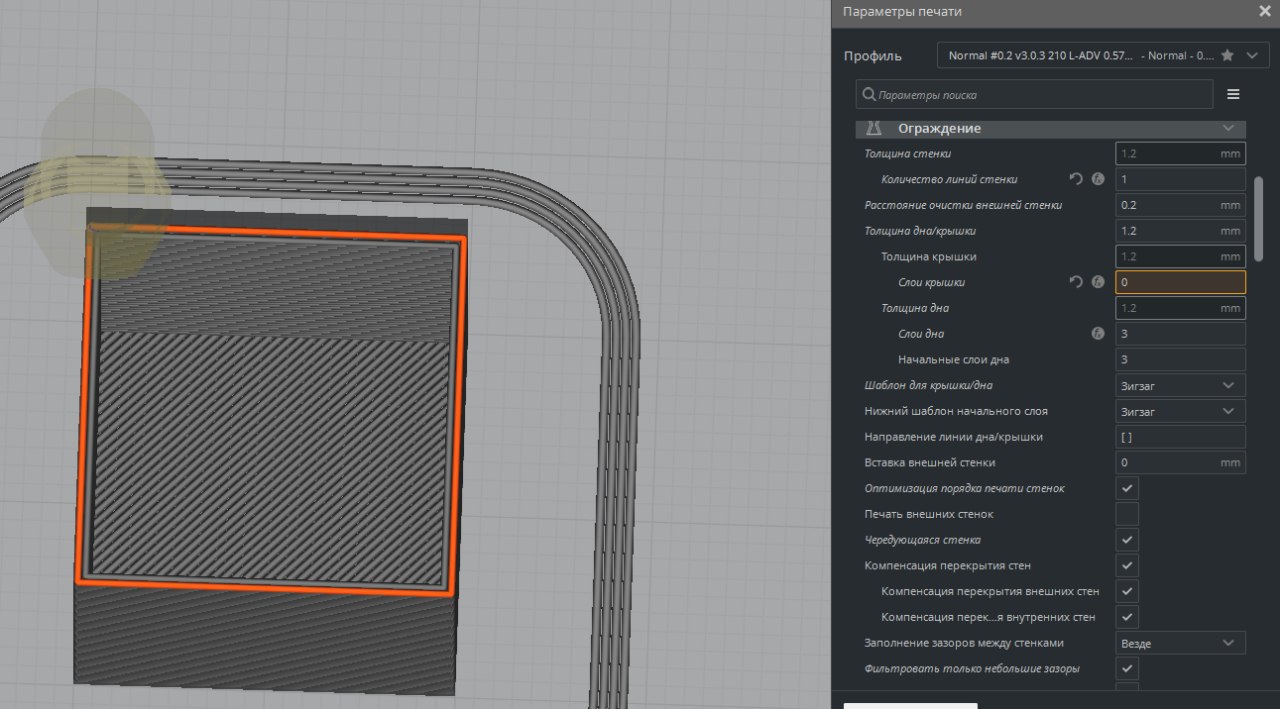Click the Расстояние очистки внешней стенки label
Viewport: 1280px width, 709px height.
963,205
